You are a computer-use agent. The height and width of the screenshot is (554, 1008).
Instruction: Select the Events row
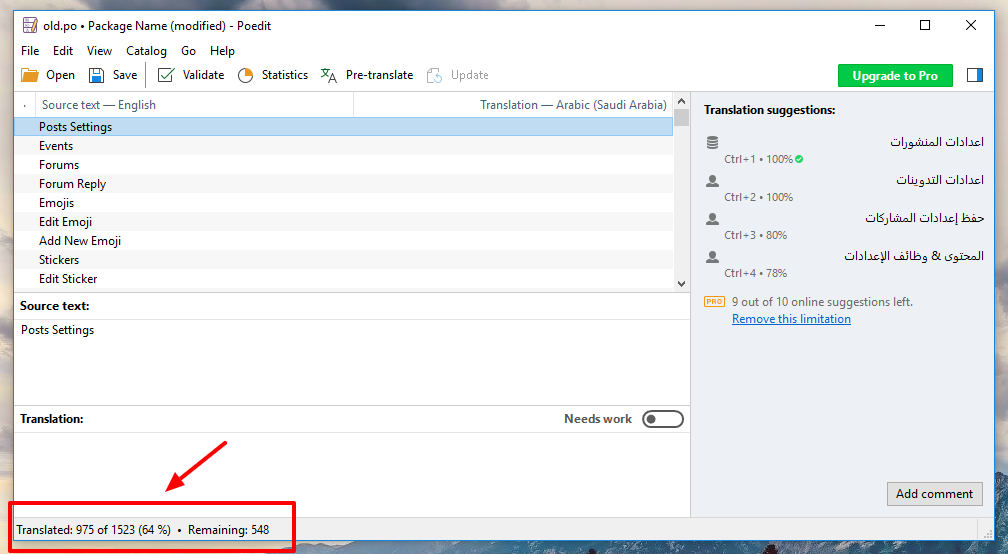click(343, 146)
